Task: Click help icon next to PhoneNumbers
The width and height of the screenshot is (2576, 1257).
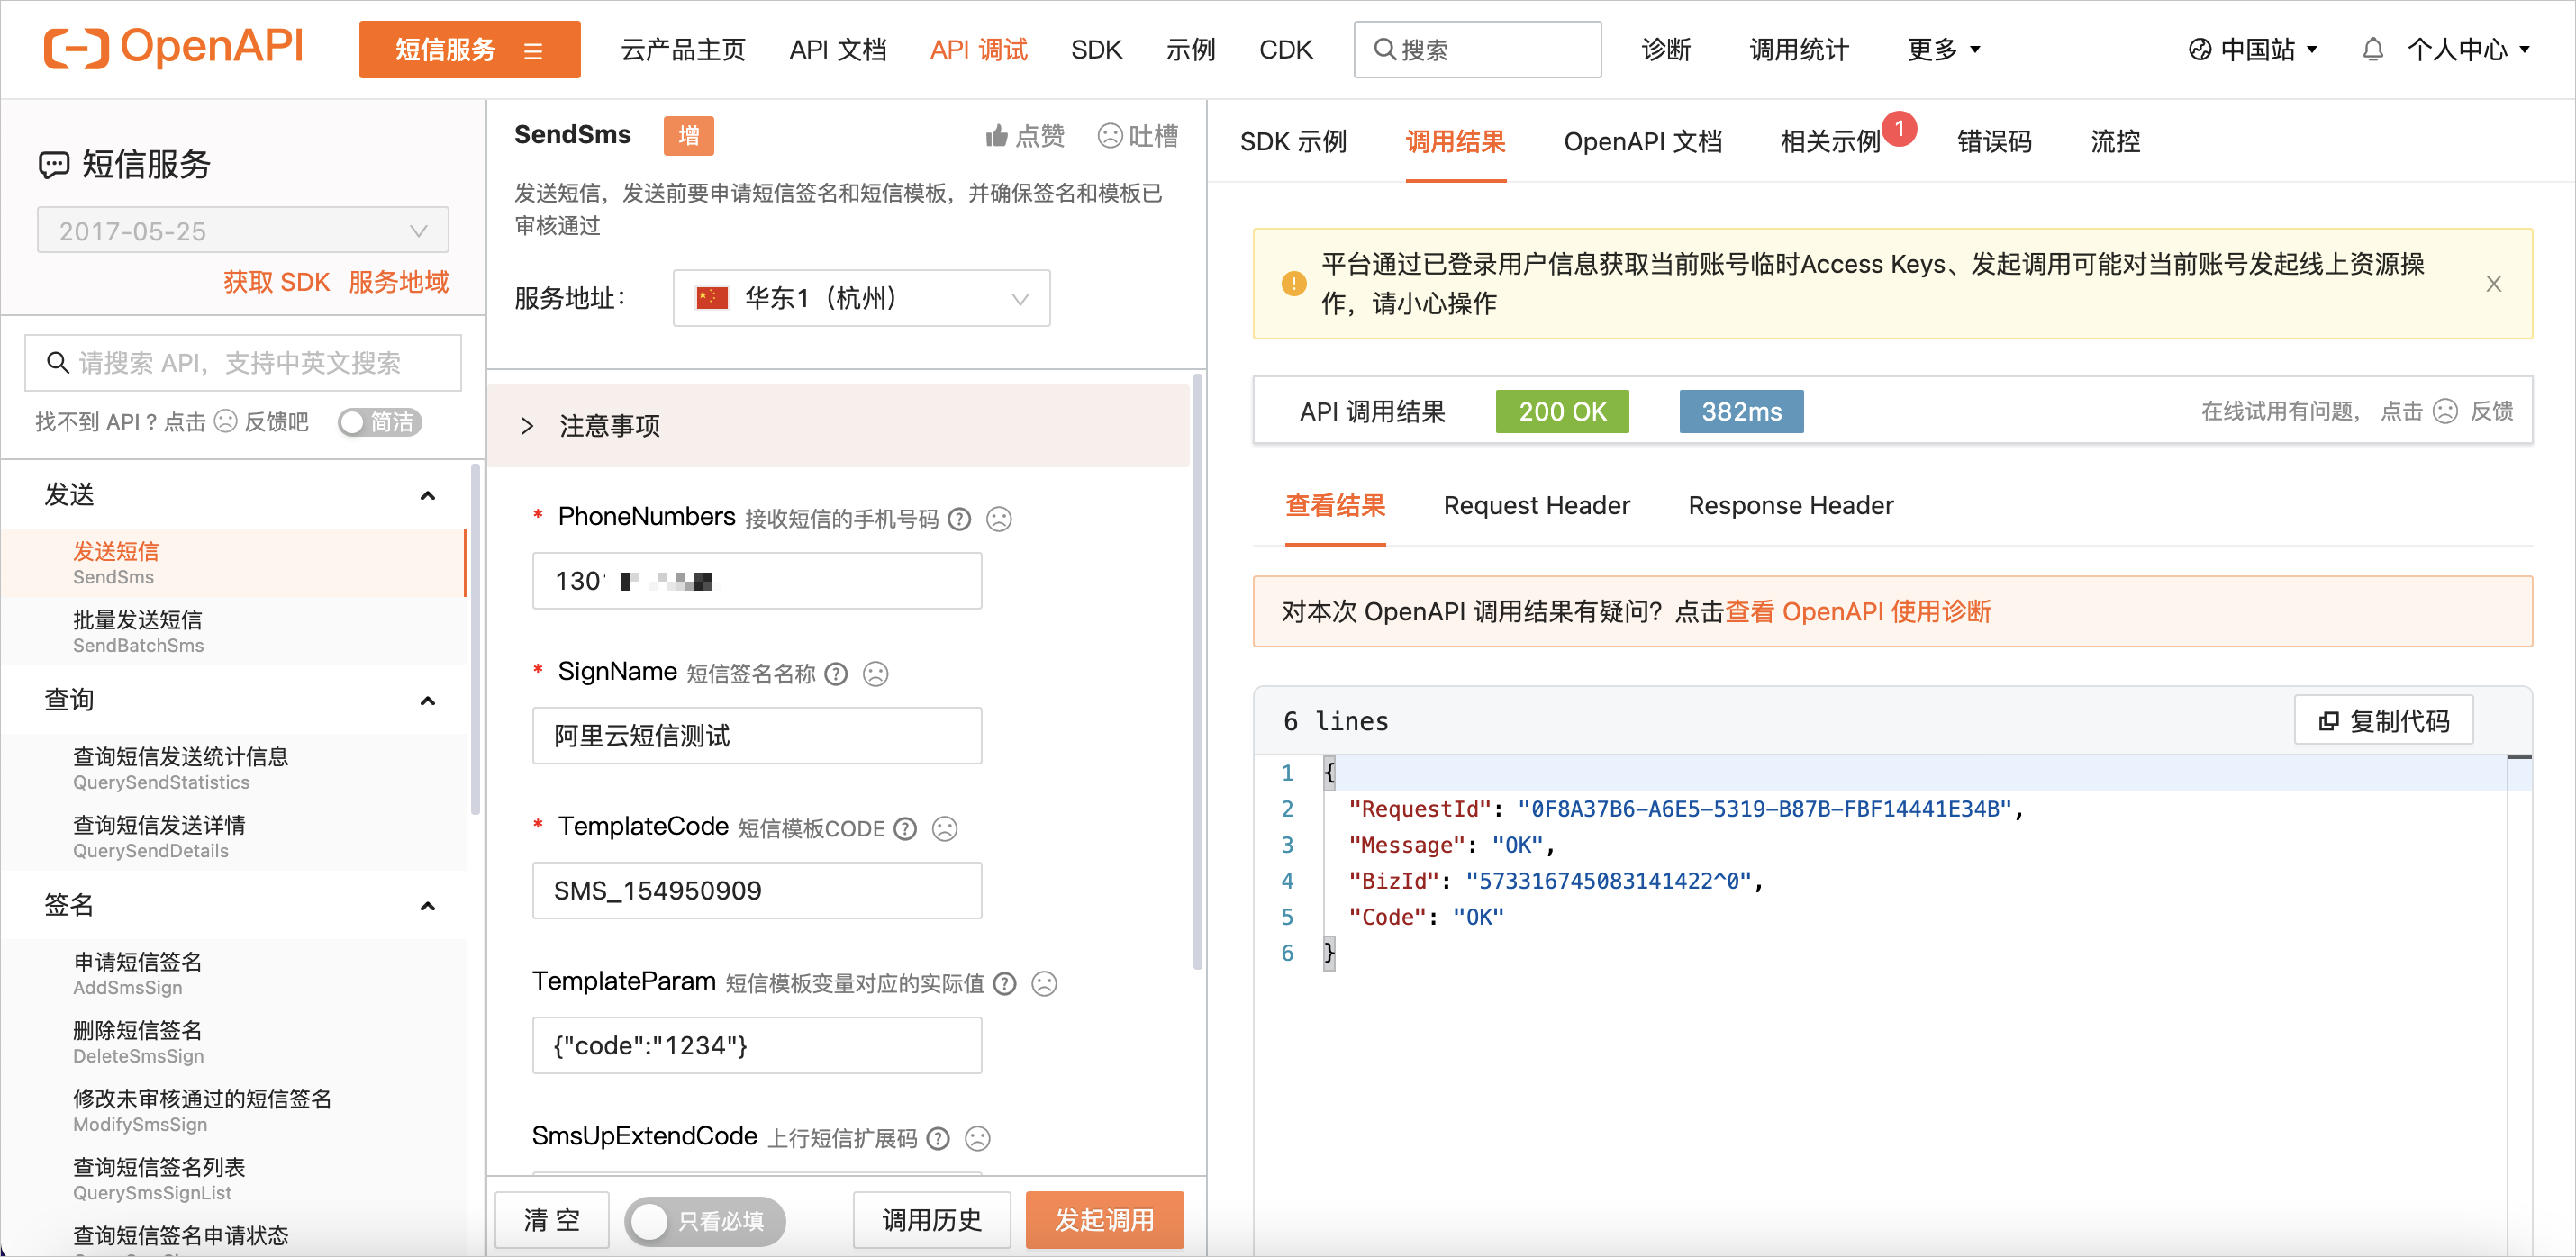Action: click(959, 519)
